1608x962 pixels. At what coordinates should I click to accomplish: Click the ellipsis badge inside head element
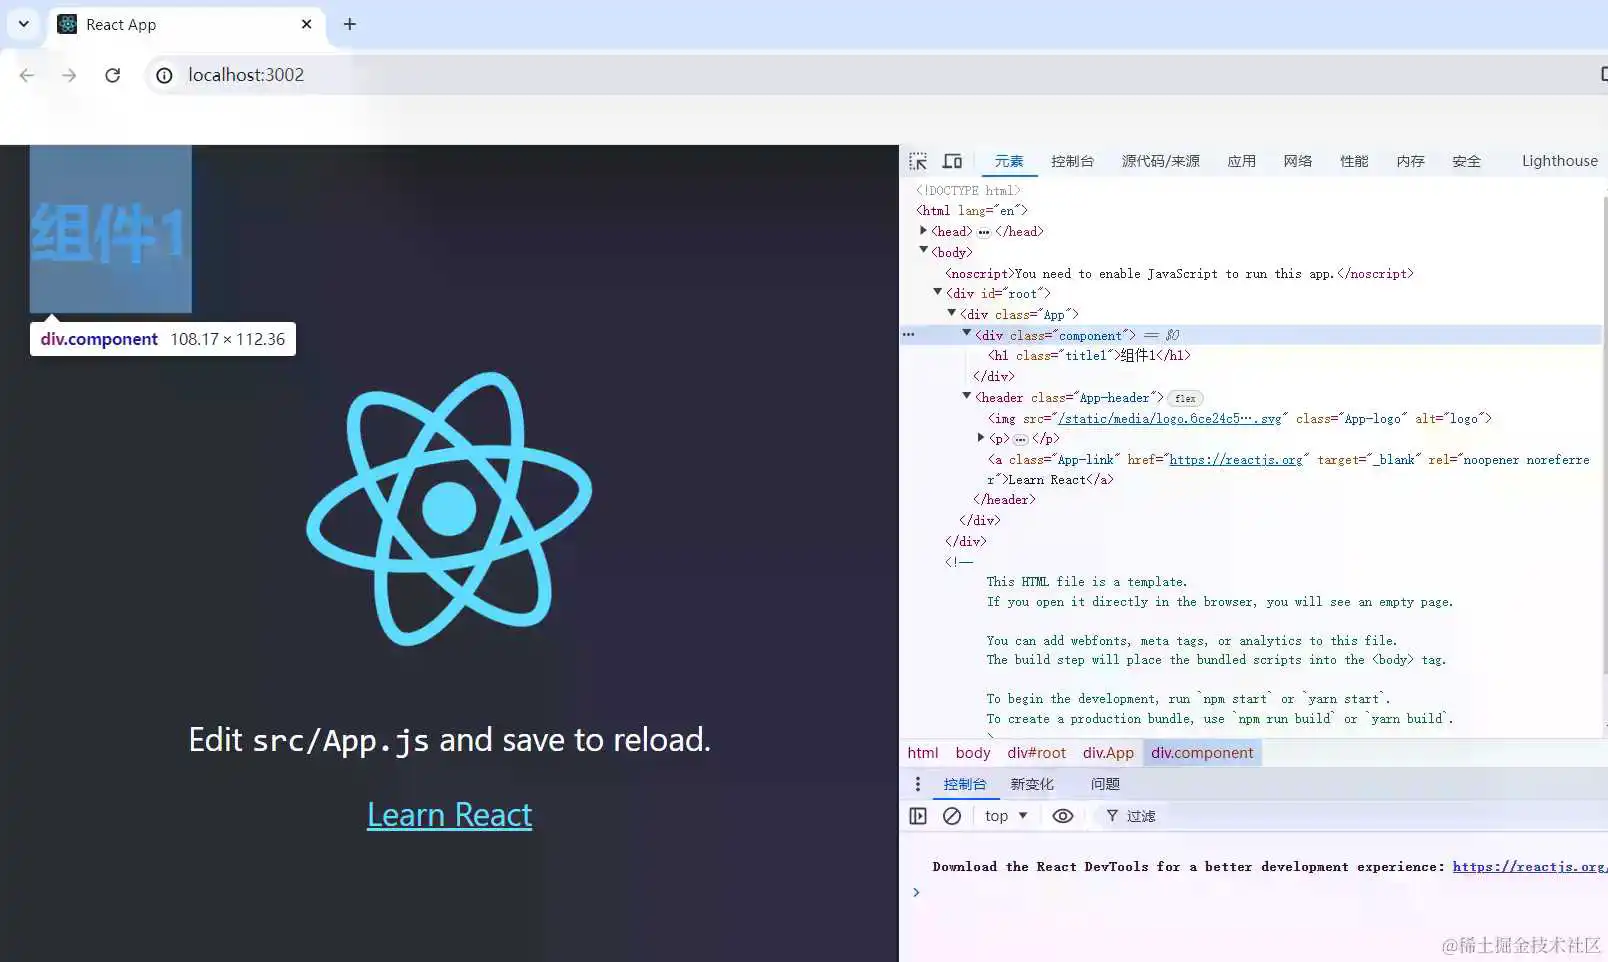[x=984, y=232]
